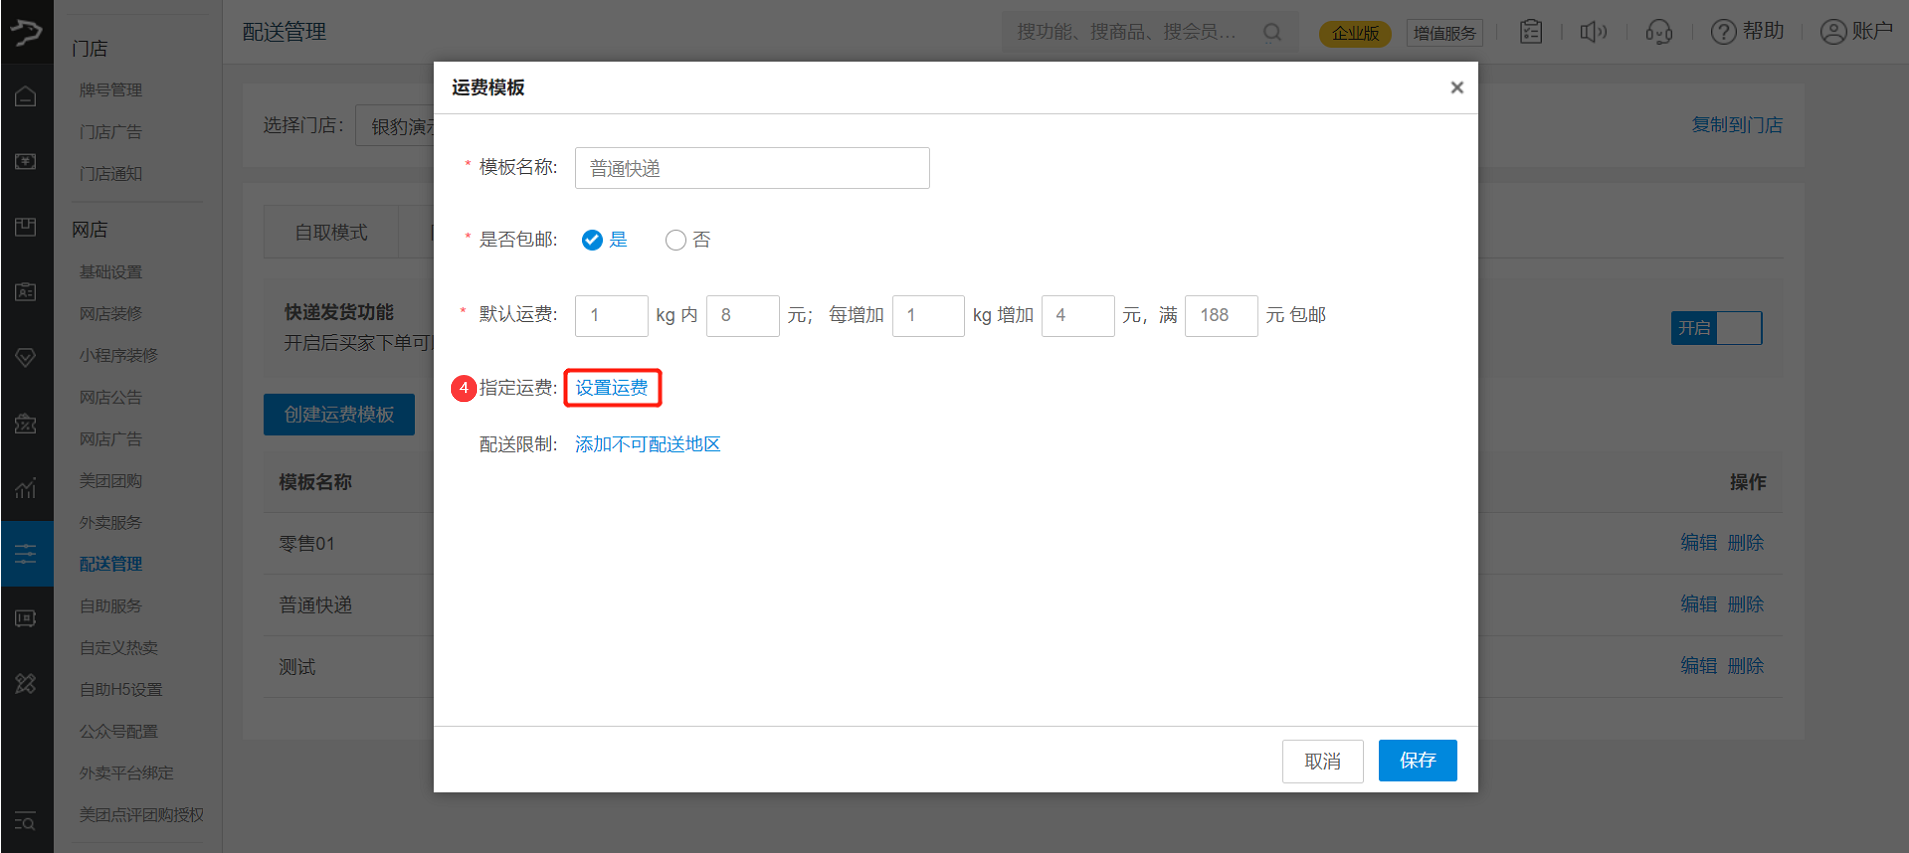Click the 创建运费模板 button
The height and width of the screenshot is (853, 1909).
click(x=339, y=414)
